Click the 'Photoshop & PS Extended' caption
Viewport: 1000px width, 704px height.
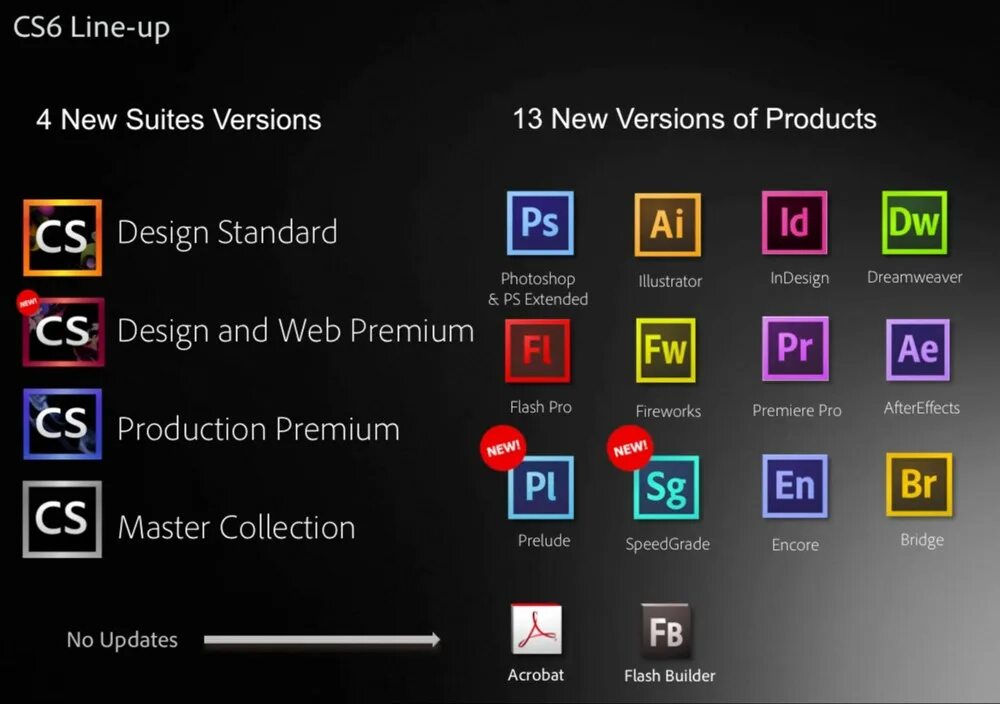[538, 289]
